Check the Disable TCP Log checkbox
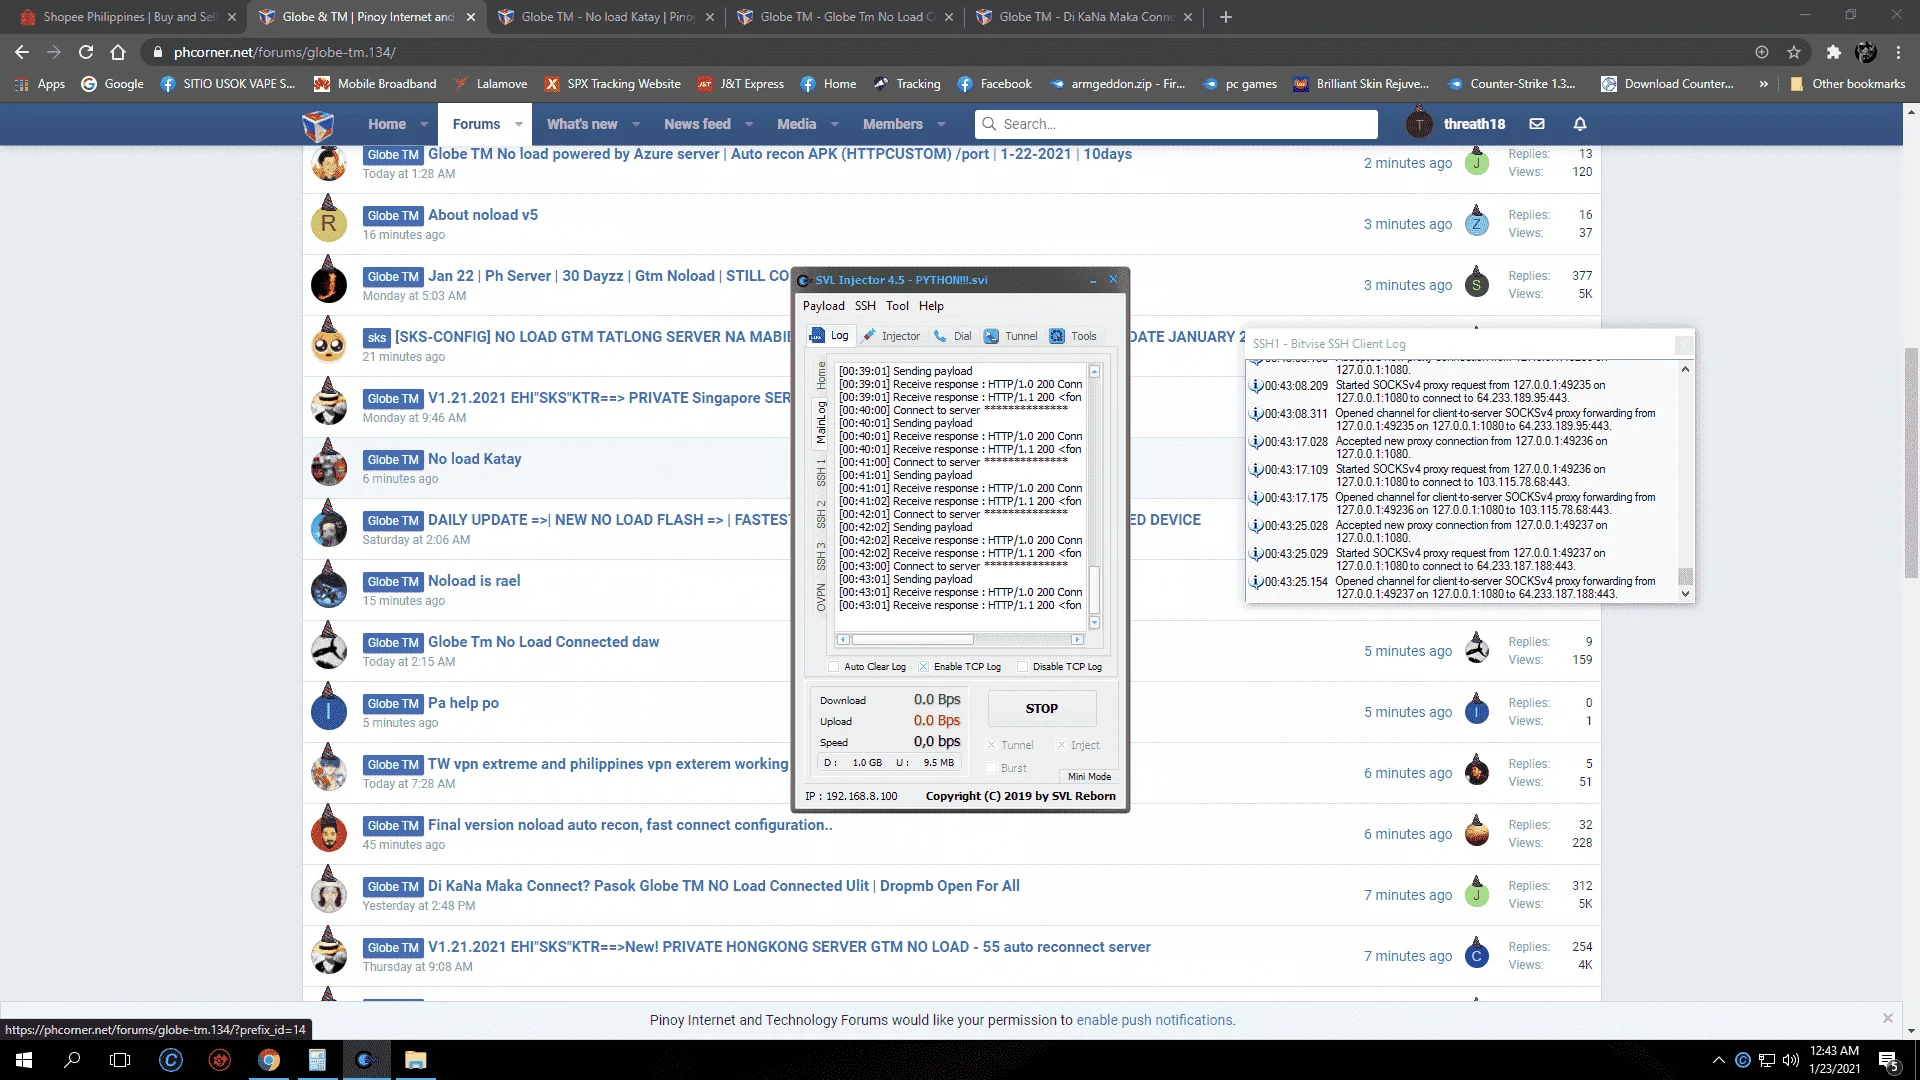Screen dimensions: 1920x1080 click(x=1022, y=667)
